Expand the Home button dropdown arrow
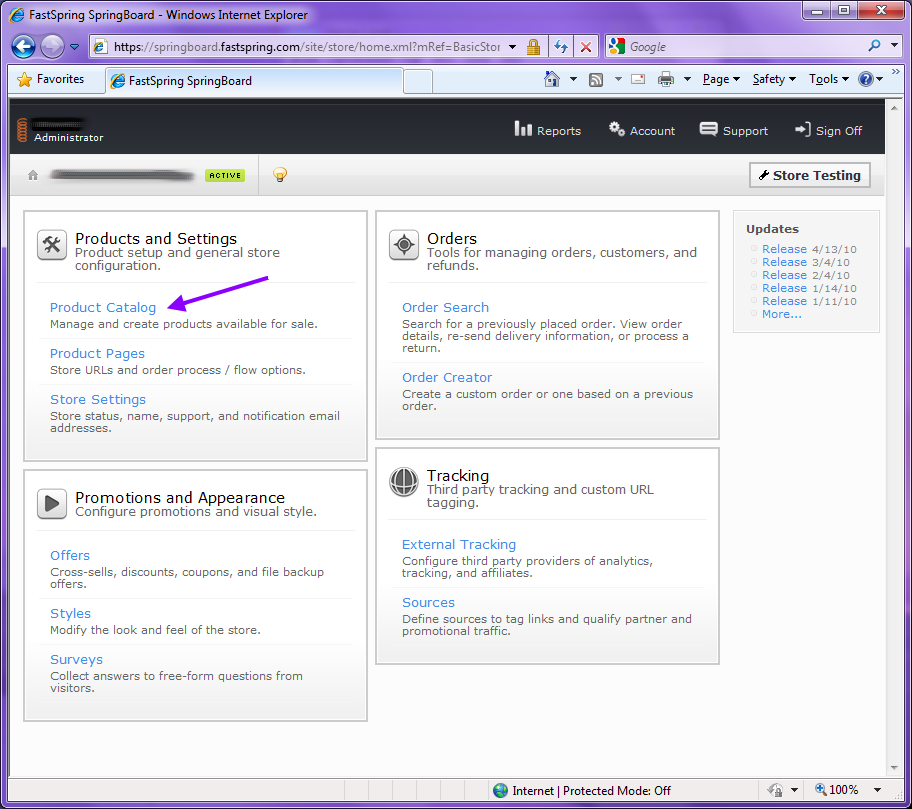The height and width of the screenshot is (809, 912). 573,79
